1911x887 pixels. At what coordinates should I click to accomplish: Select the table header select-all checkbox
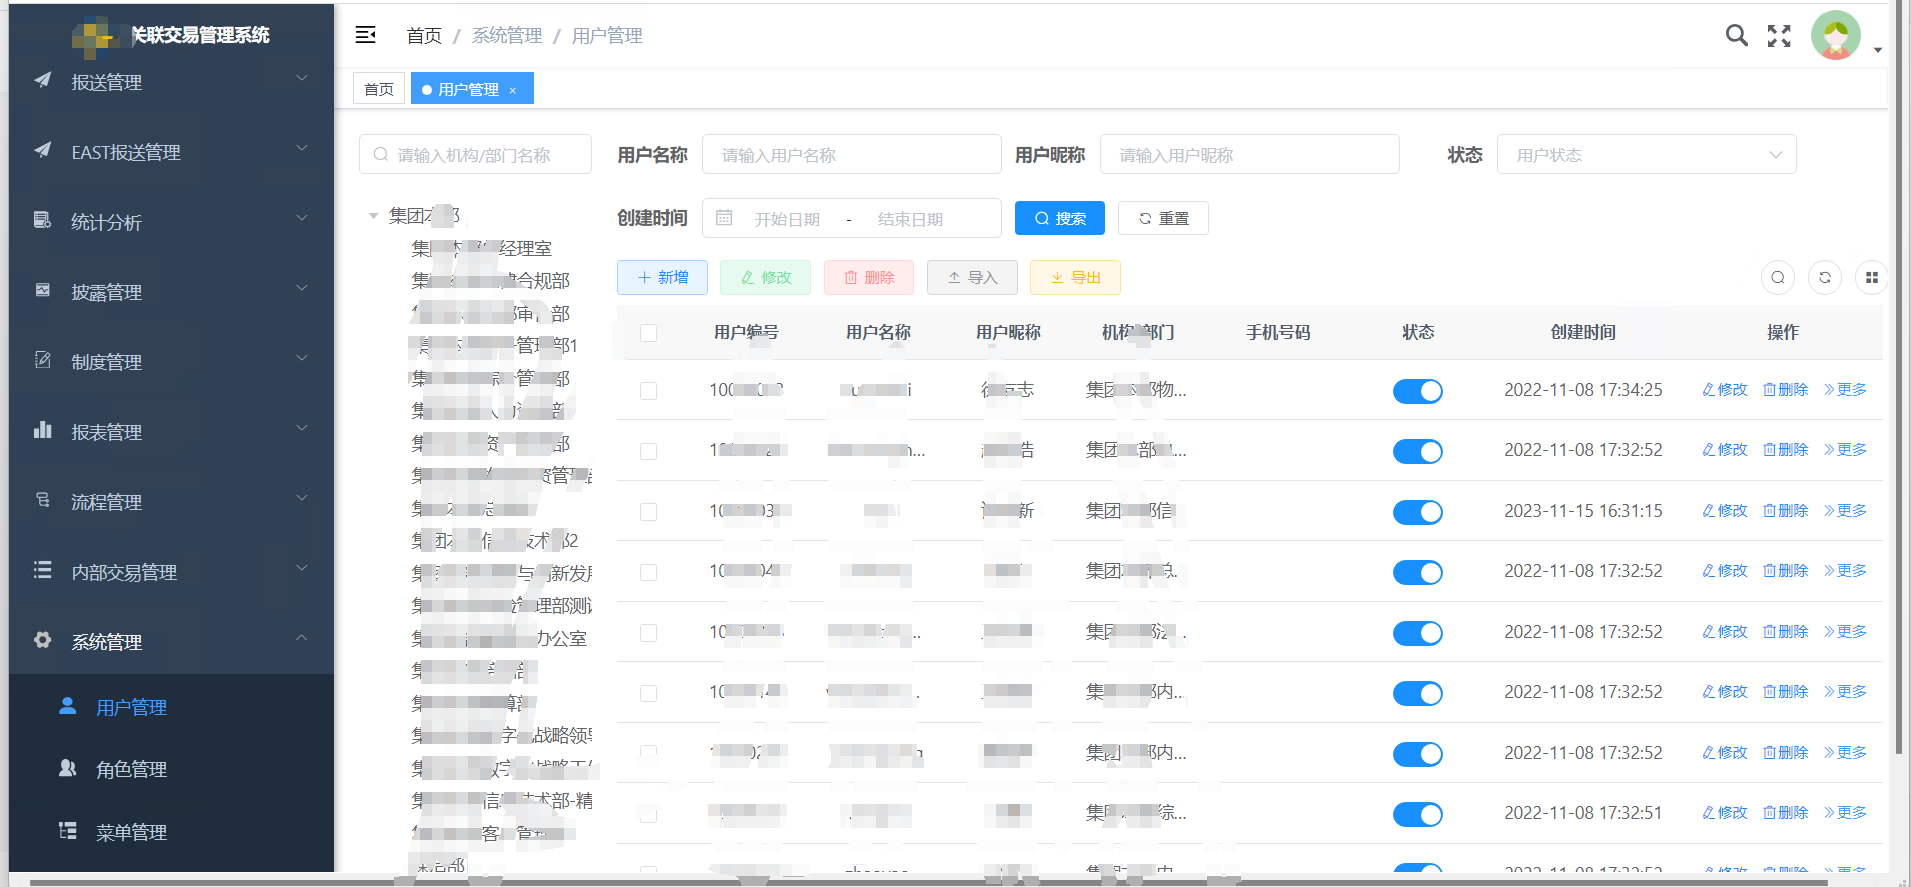point(648,333)
